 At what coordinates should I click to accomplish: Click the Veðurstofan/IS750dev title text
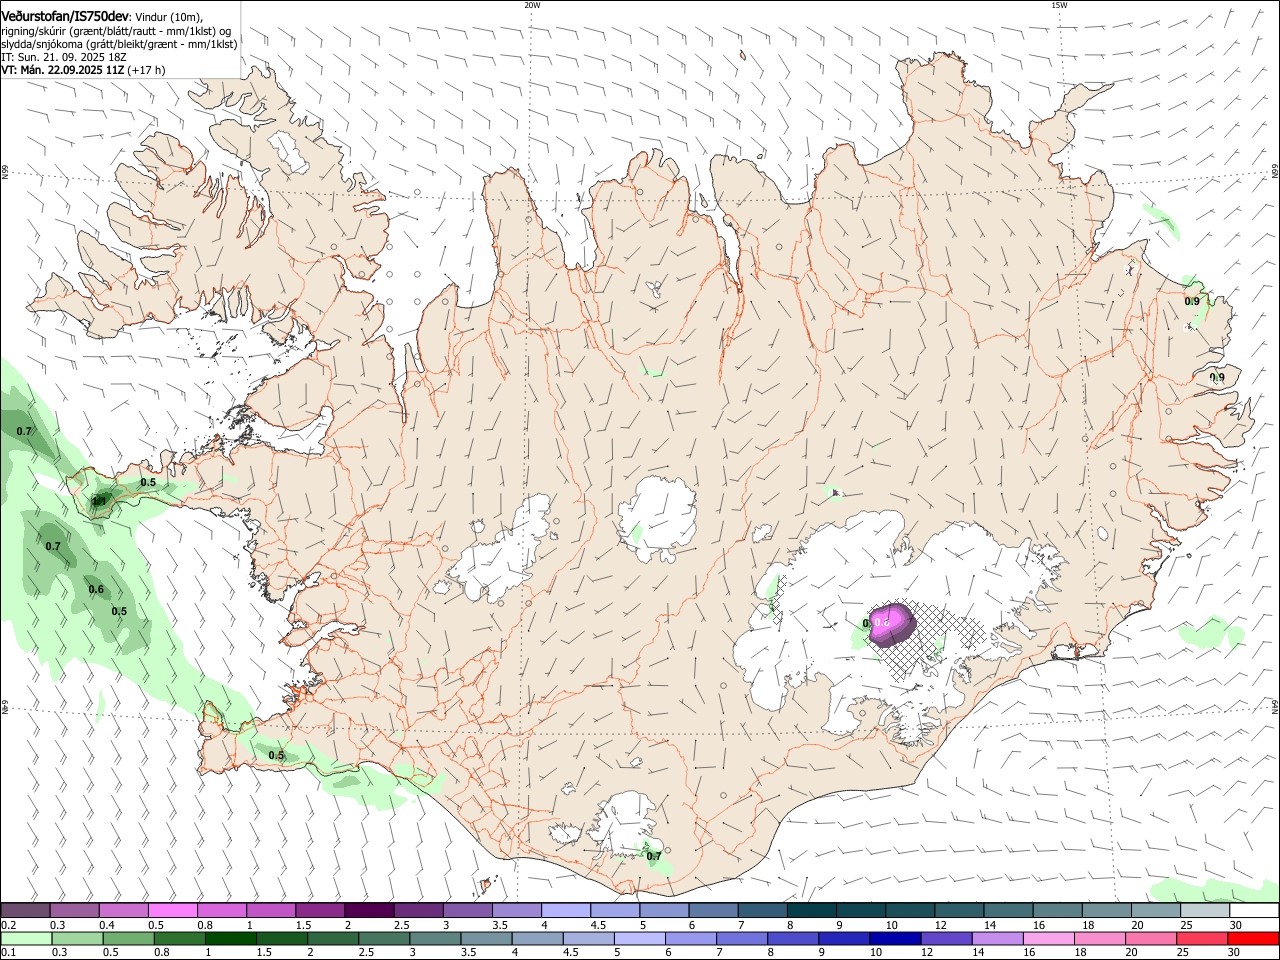(64, 16)
